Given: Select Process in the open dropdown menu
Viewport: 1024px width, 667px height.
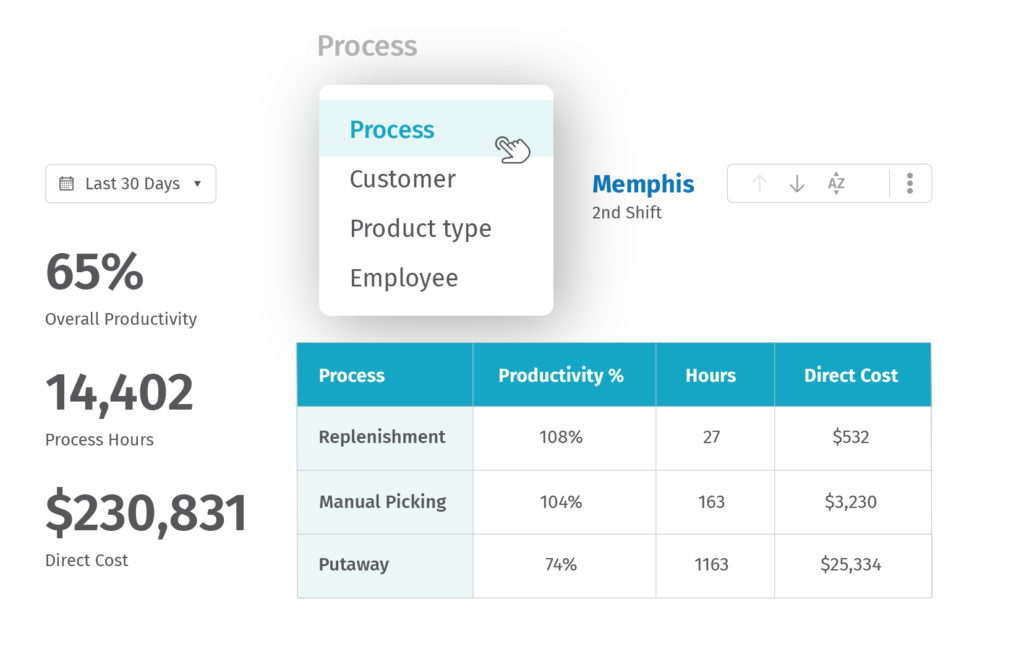Looking at the screenshot, I should click(x=391, y=129).
